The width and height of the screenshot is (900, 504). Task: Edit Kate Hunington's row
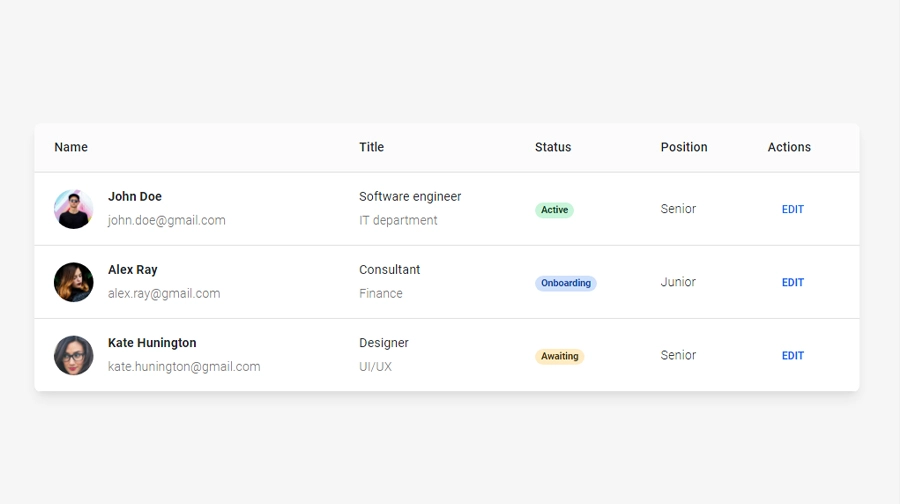792,356
